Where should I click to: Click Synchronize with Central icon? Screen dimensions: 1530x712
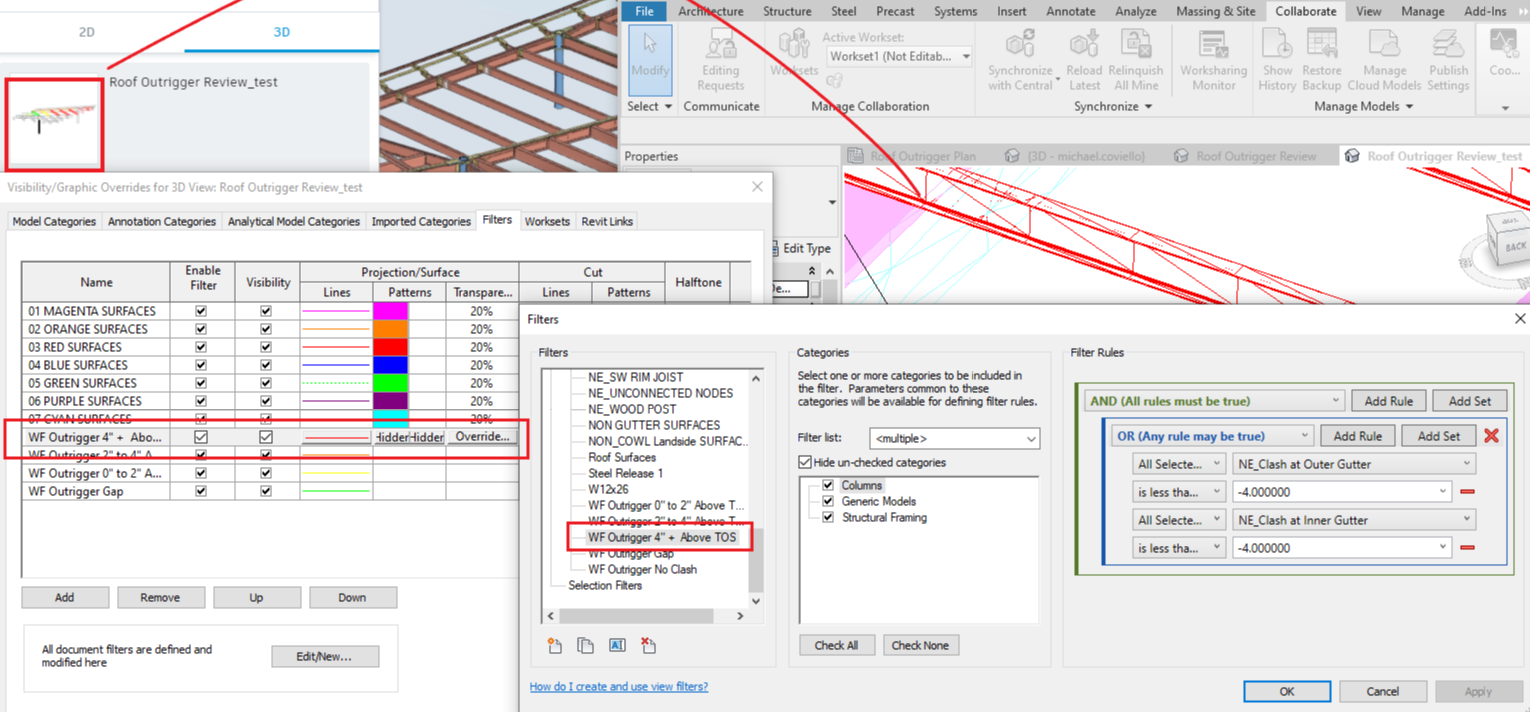(1020, 46)
